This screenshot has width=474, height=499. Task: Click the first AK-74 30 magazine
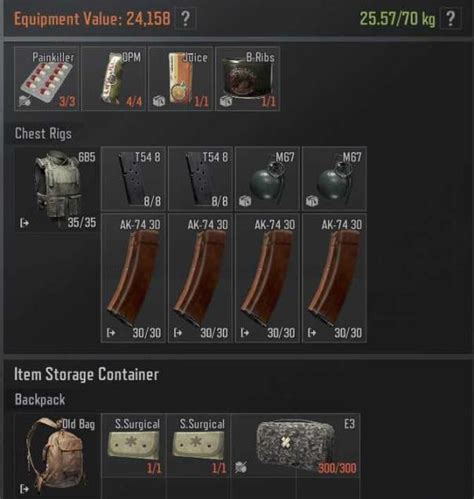[133, 278]
